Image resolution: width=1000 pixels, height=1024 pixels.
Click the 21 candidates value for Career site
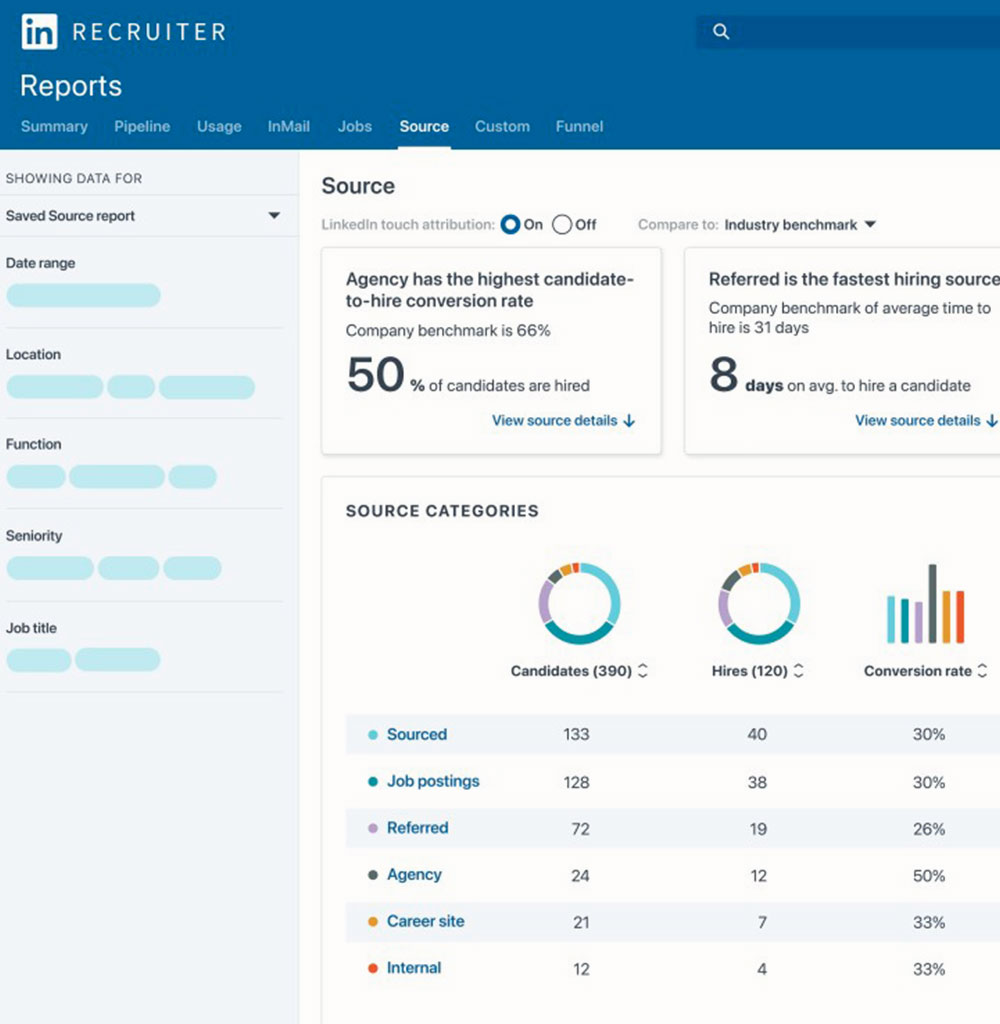[581, 923]
